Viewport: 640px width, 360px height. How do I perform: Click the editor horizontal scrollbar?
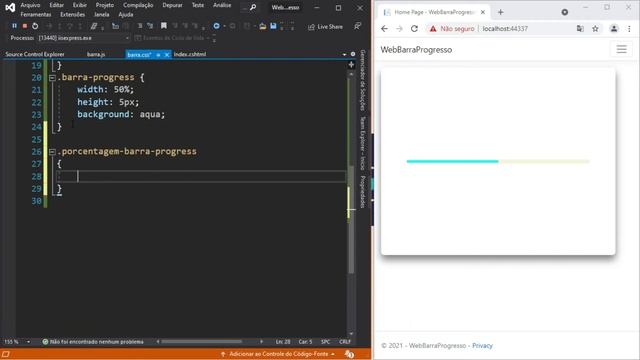coord(201,342)
